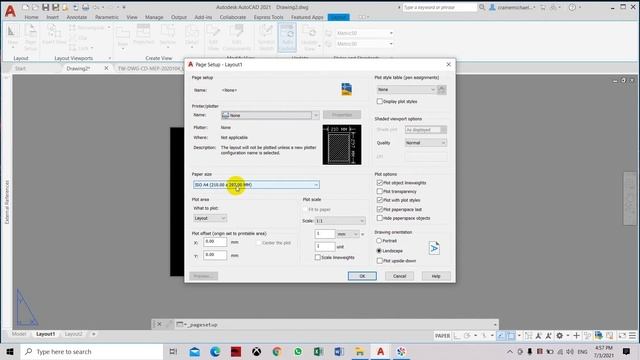This screenshot has height=360, width=640.
Task: Expand the command line history arrow
Action: pos(495,324)
